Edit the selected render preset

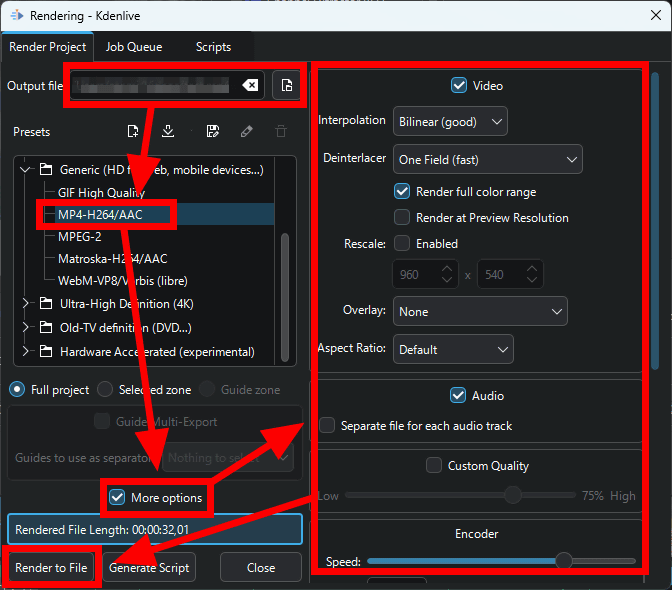[247, 131]
